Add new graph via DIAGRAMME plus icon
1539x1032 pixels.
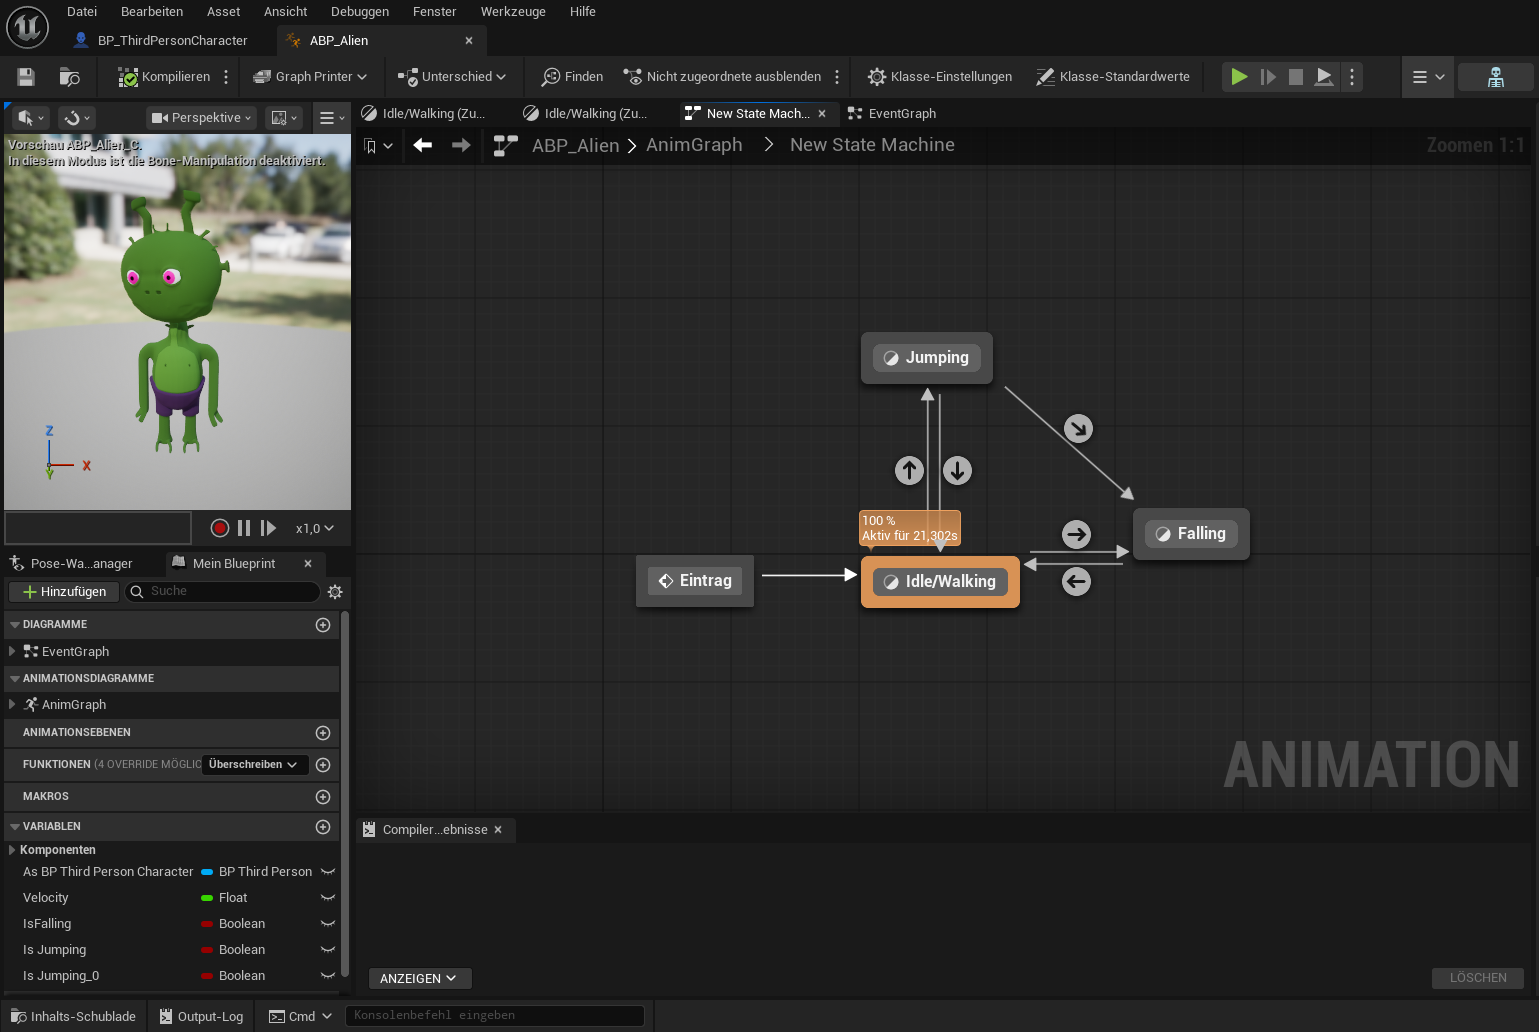[323, 625]
